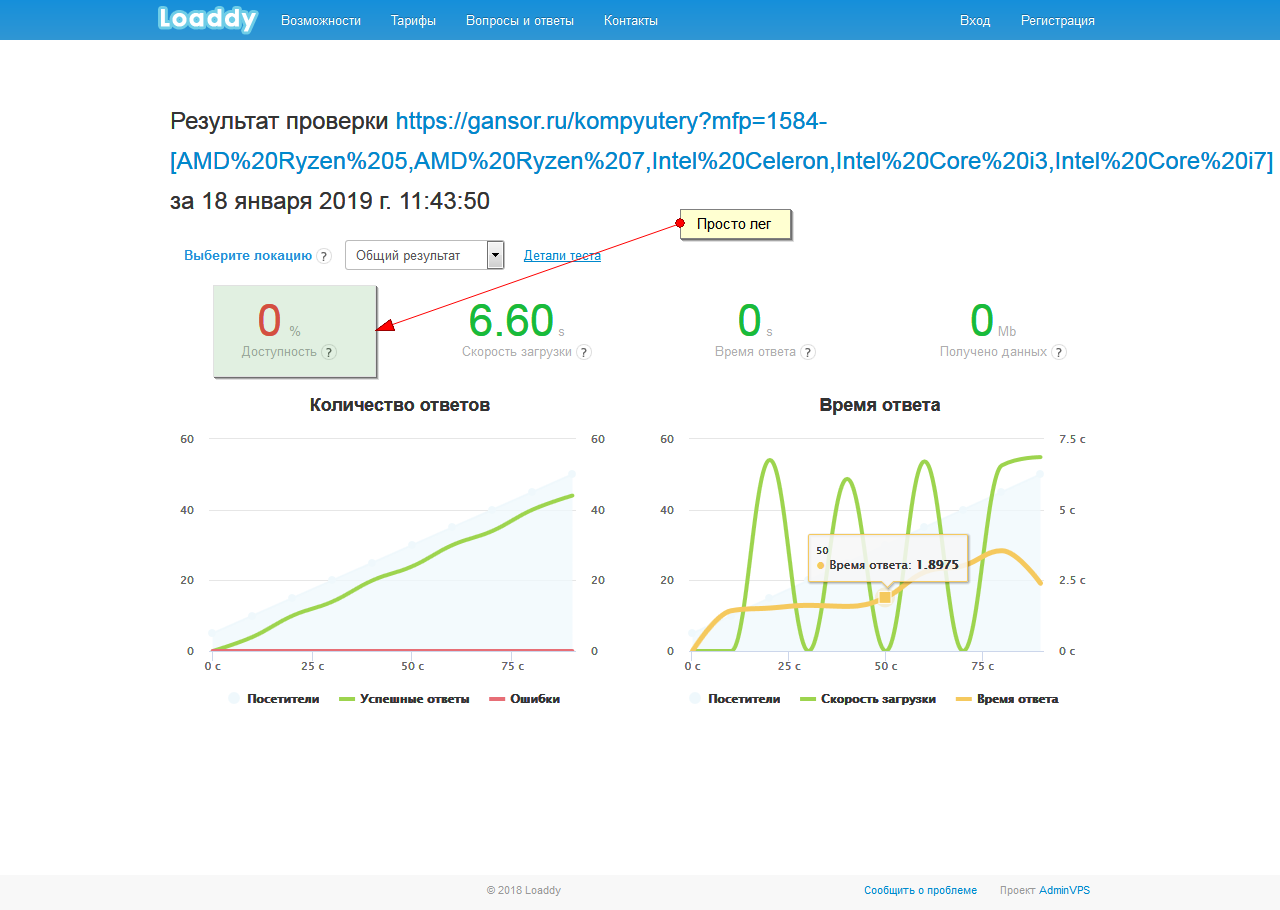Go to Тарифы page
This screenshot has height=910, width=1280.
pyautogui.click(x=413, y=20)
